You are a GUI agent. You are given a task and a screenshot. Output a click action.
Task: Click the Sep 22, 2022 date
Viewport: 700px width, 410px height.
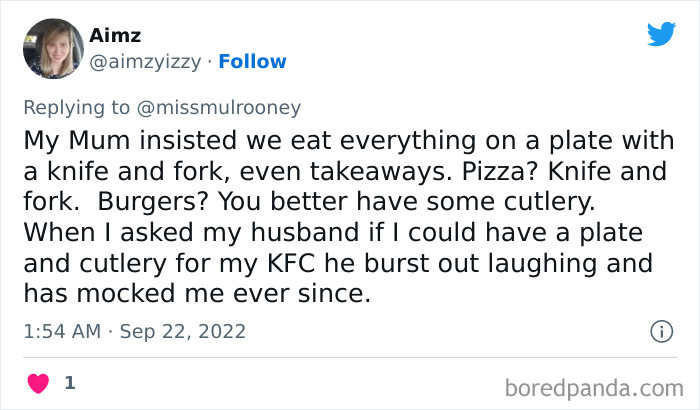coord(182,331)
